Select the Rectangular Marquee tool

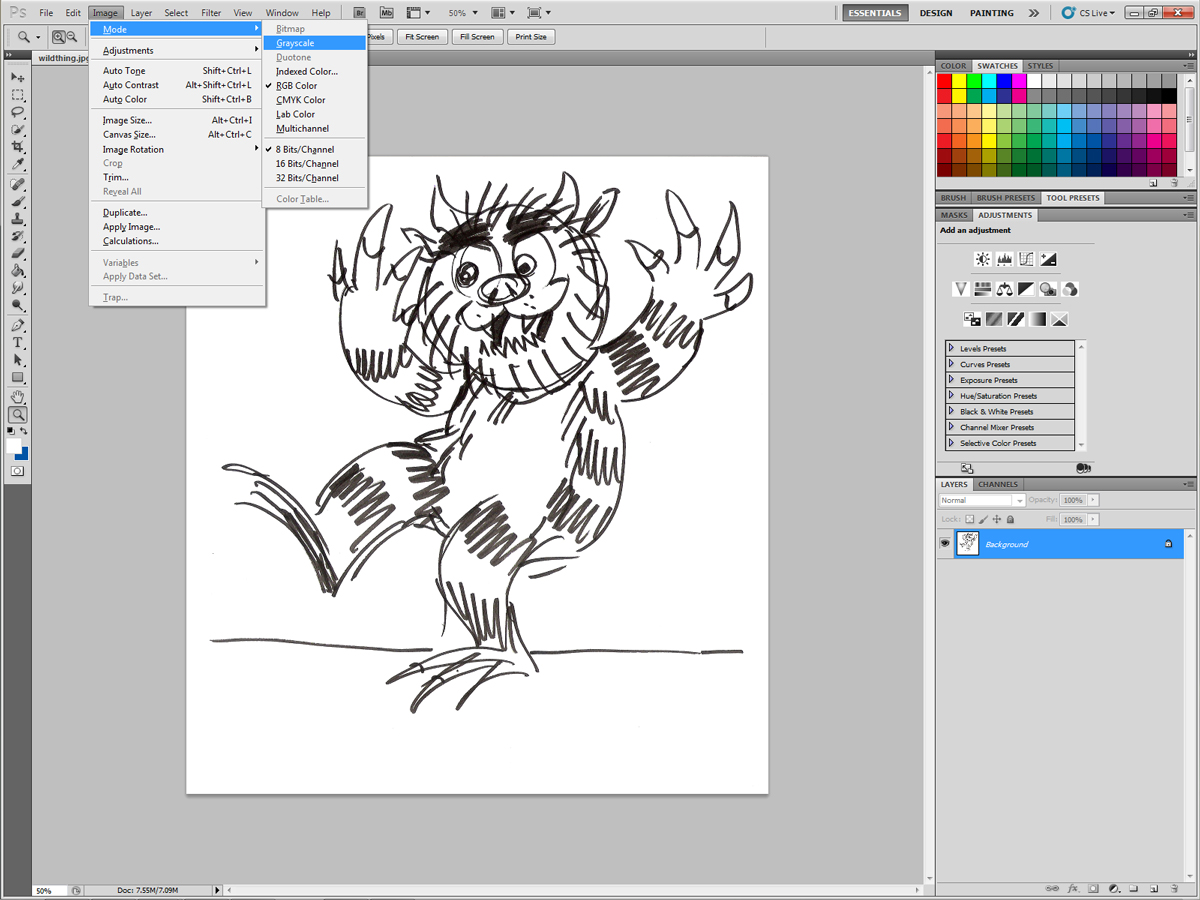tap(18, 95)
